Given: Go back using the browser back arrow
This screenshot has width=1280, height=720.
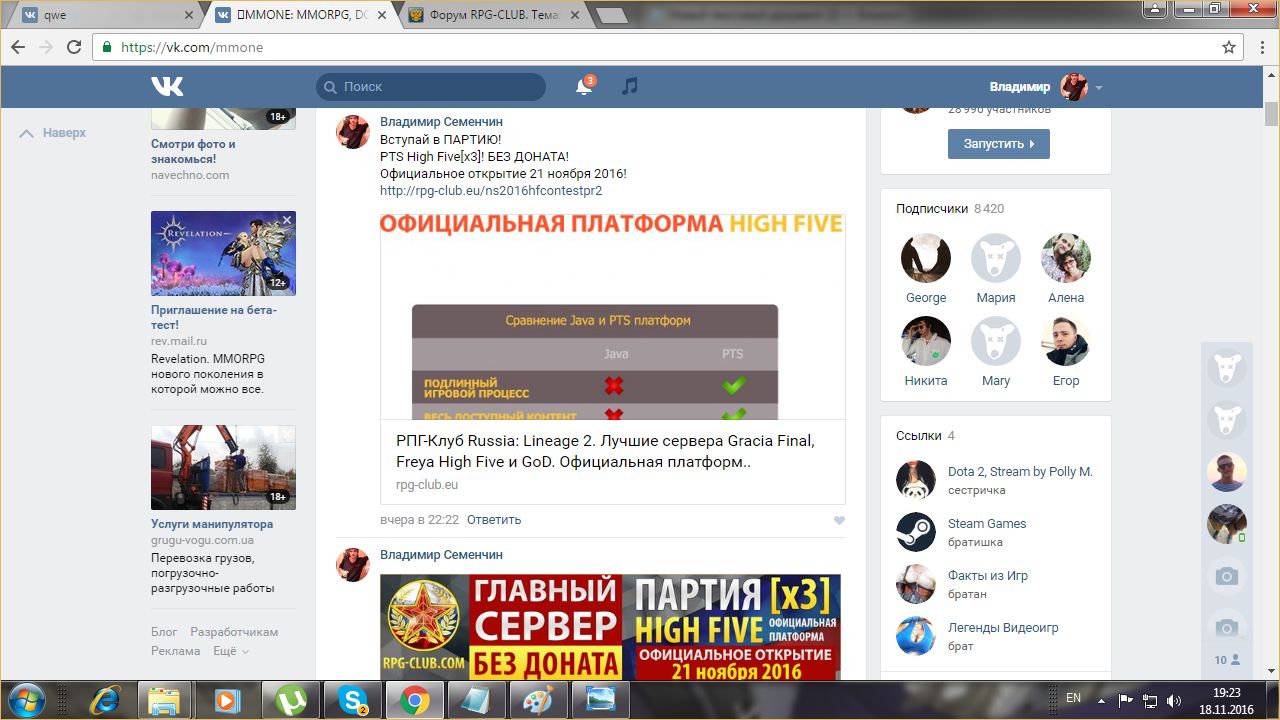Looking at the screenshot, I should coord(19,47).
